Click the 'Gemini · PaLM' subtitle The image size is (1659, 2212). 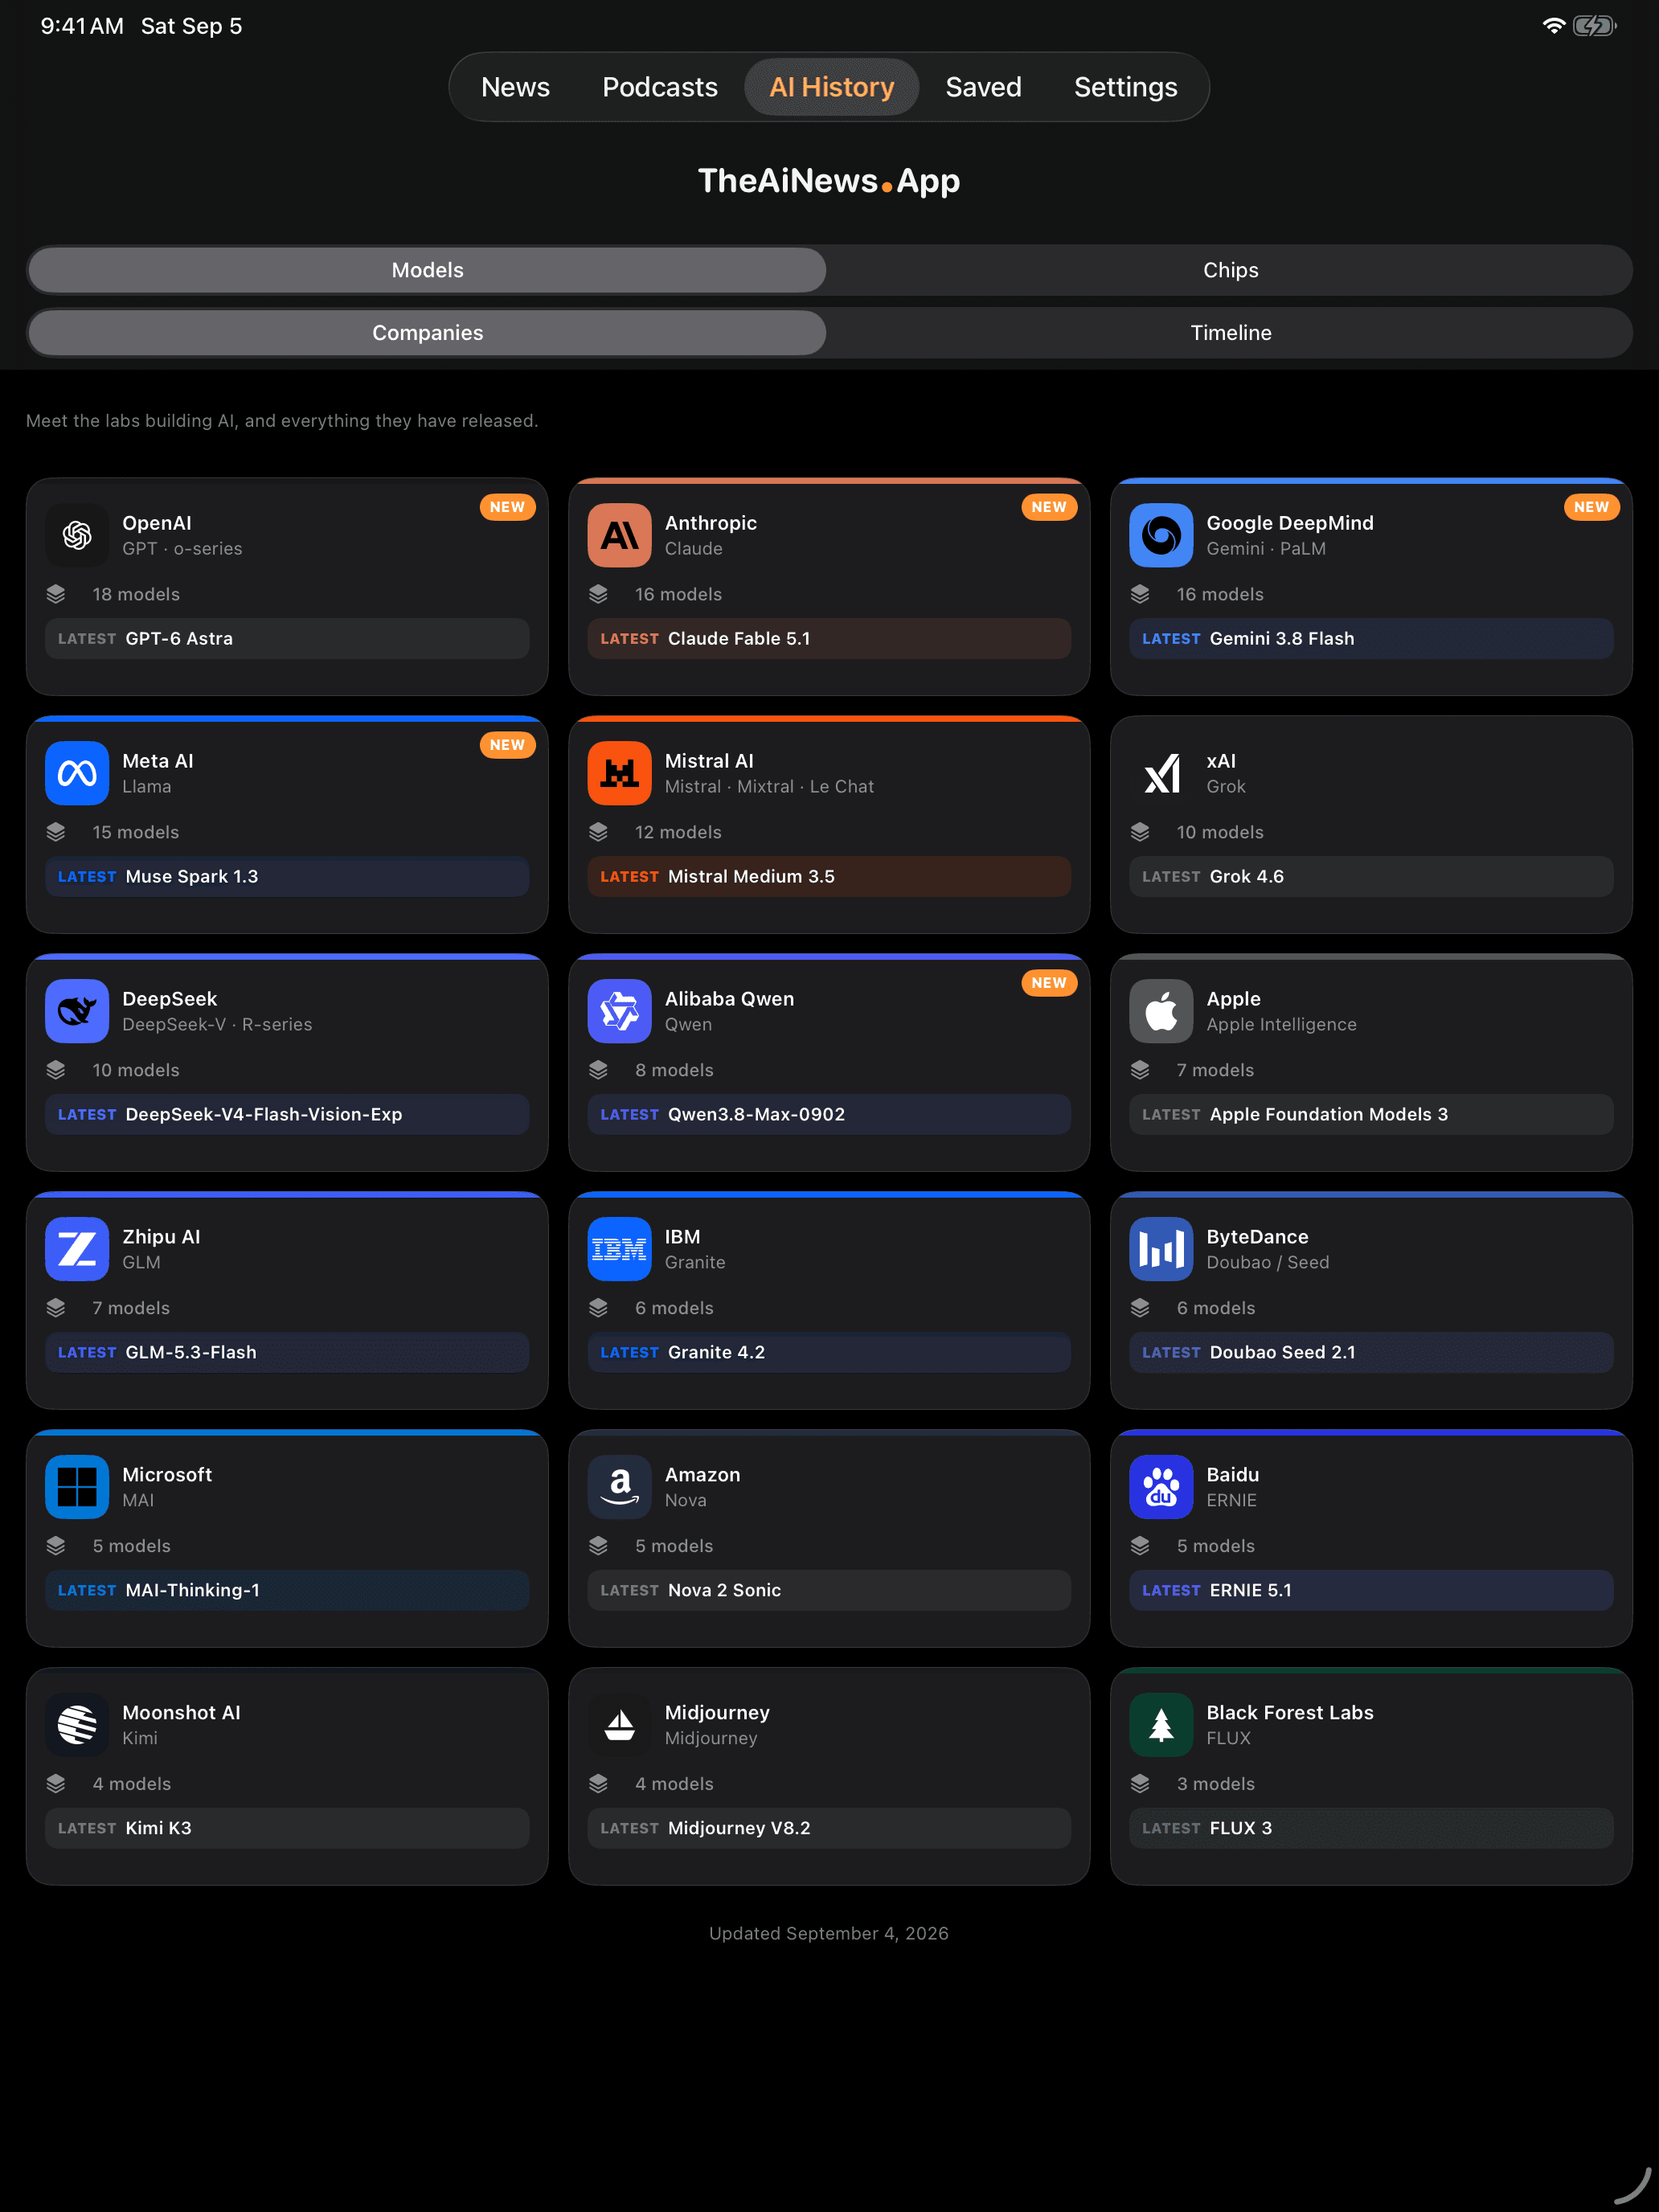point(1266,549)
